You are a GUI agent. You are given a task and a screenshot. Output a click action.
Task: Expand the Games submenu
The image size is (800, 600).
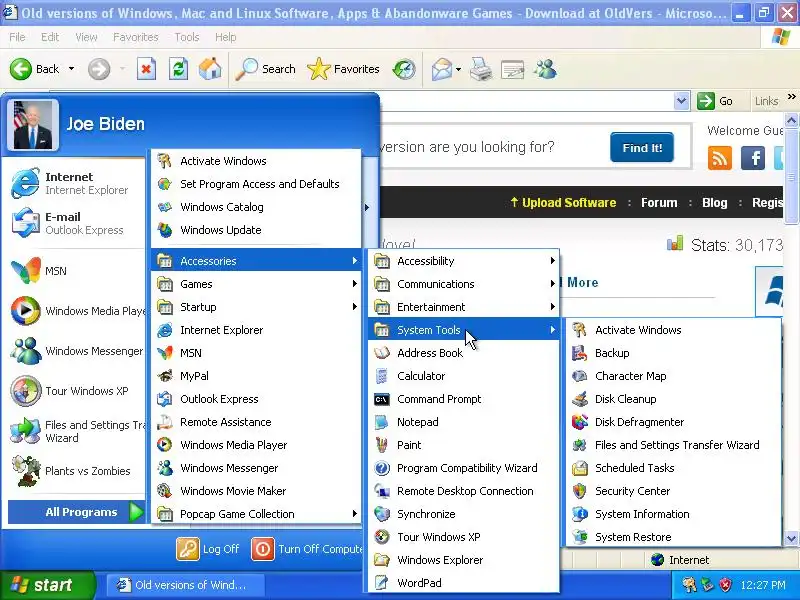coord(256,284)
